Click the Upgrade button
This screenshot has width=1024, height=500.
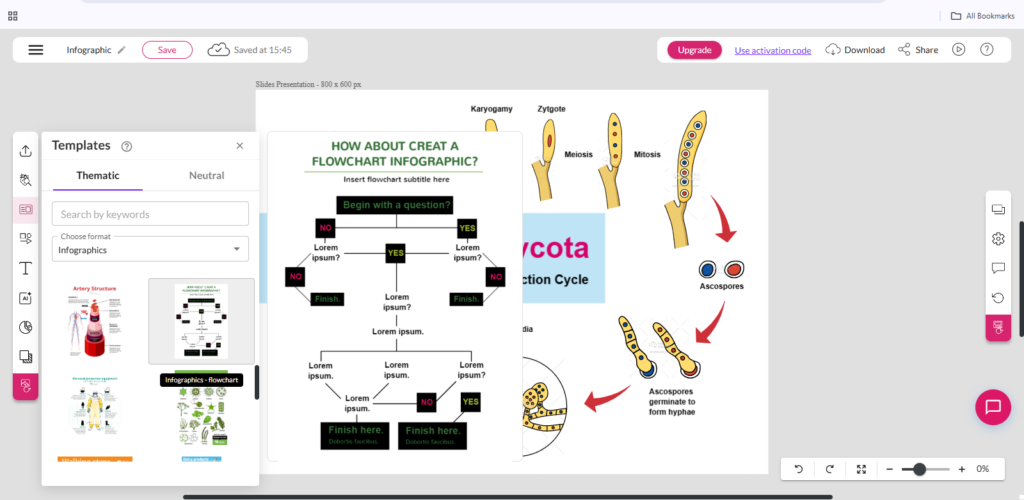694,50
